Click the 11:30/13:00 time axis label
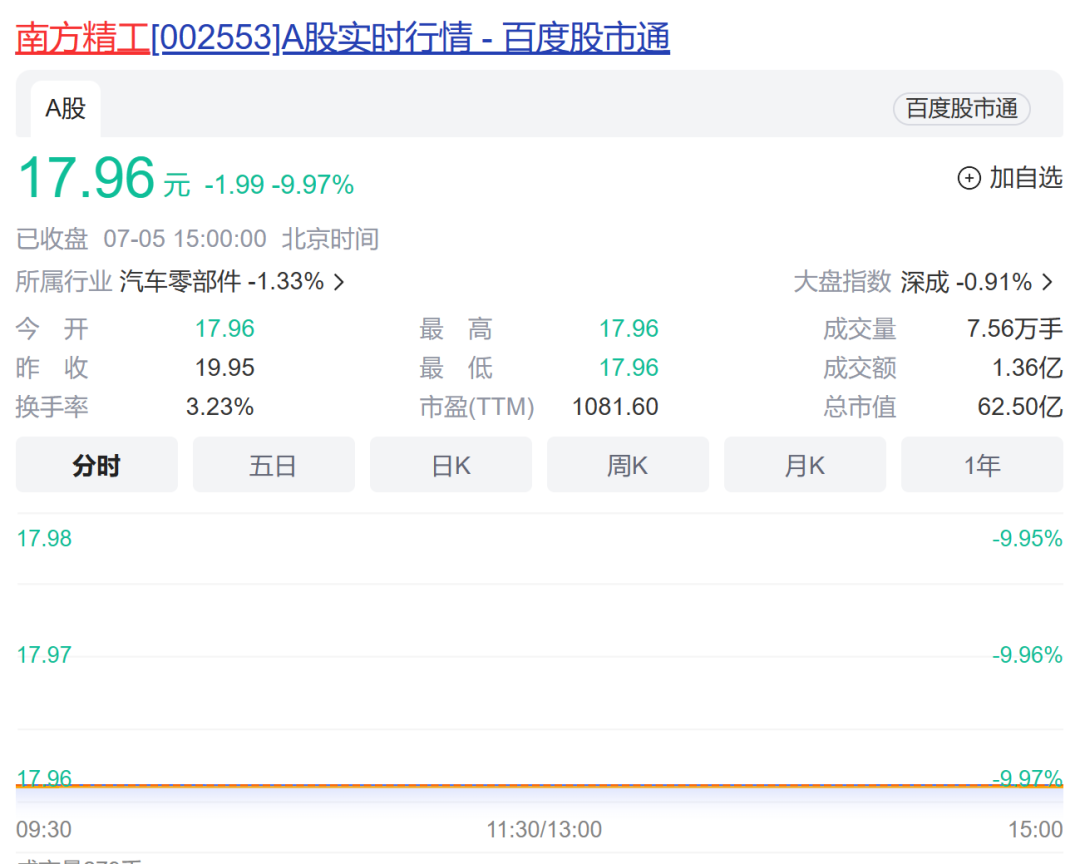This screenshot has height=864, width=1080. click(x=544, y=829)
